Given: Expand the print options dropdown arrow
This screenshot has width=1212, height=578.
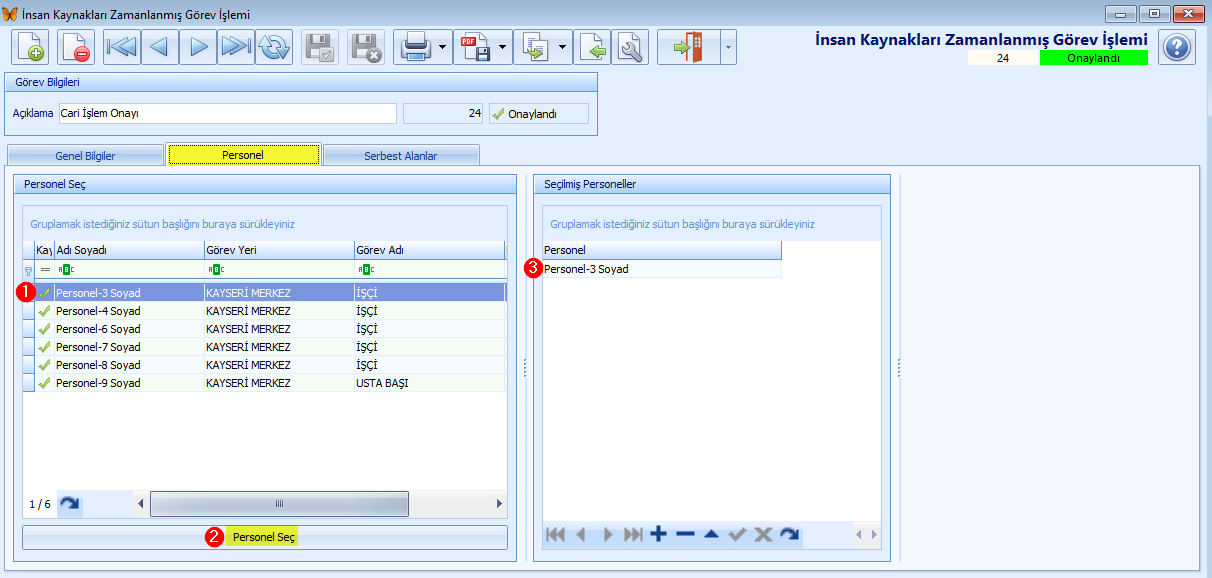Looking at the screenshot, I should pyautogui.click(x=442, y=47).
